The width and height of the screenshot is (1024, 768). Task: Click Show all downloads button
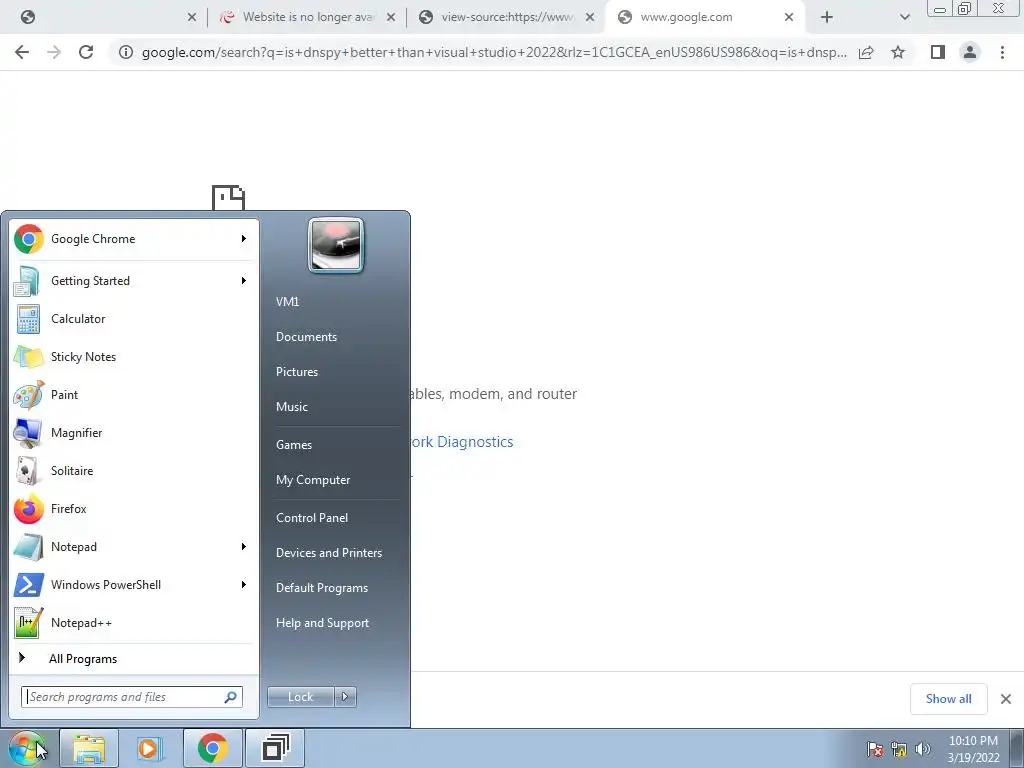coord(948,699)
